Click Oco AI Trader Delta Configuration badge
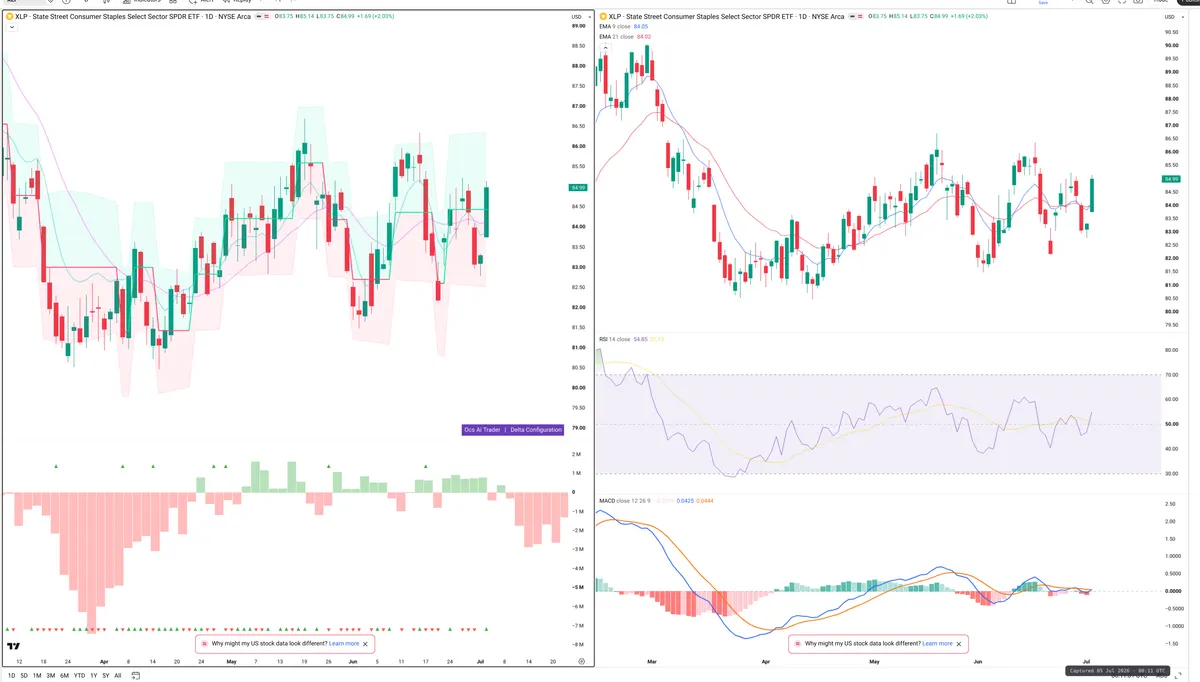1200x682 pixels. (x=512, y=429)
